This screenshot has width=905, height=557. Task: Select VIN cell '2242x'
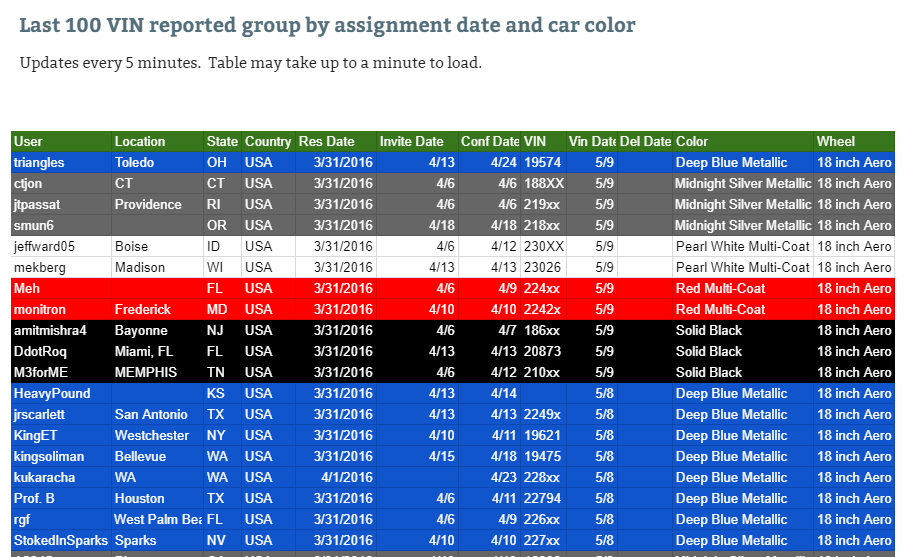(543, 309)
